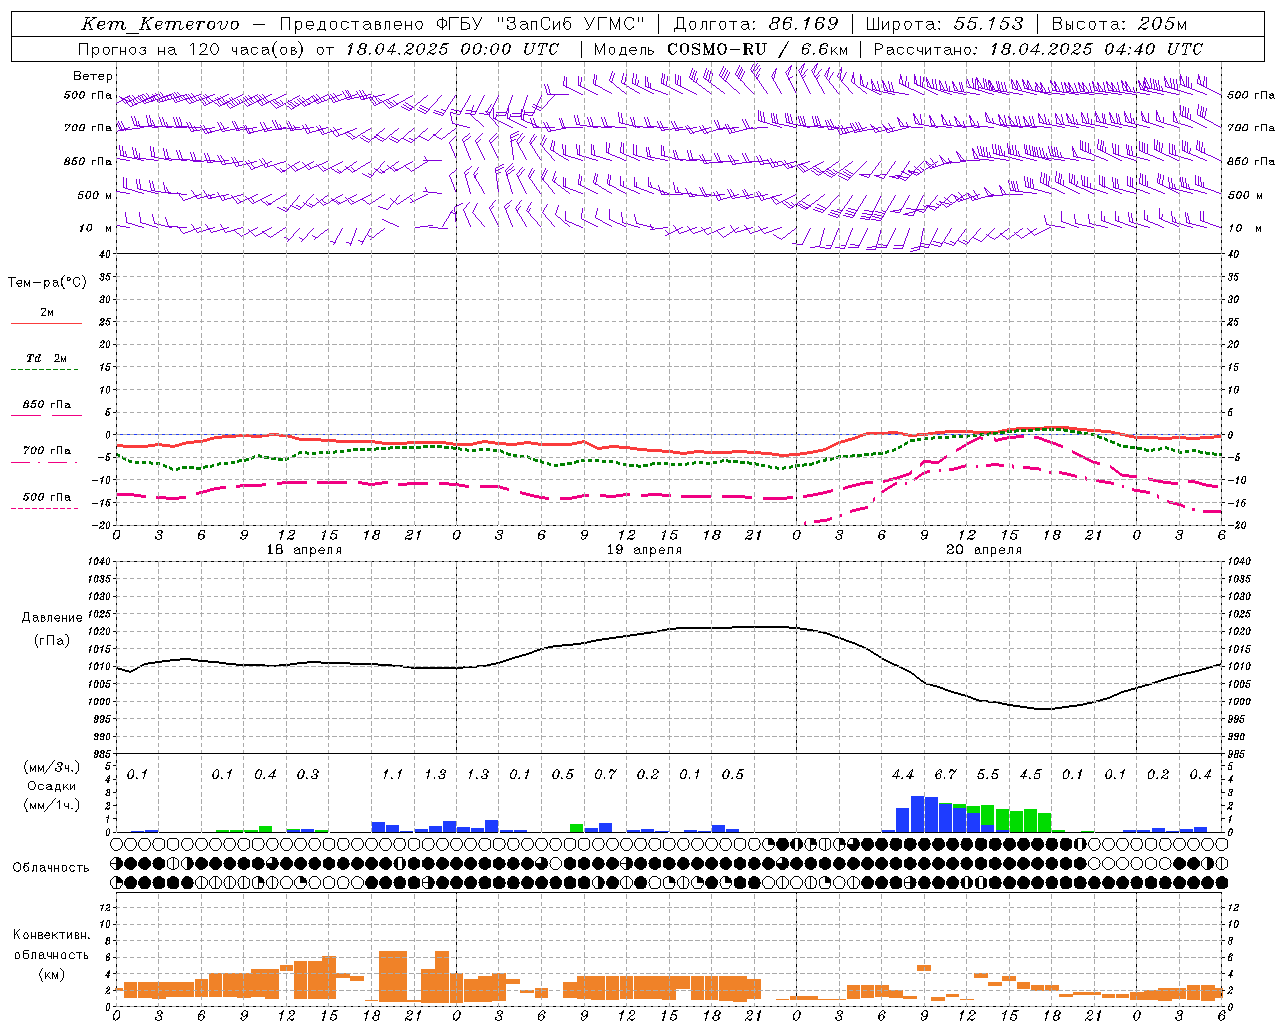1280x1024 pixels.
Task: Select the "Широта: 55.153" header value
Action: (x=944, y=24)
